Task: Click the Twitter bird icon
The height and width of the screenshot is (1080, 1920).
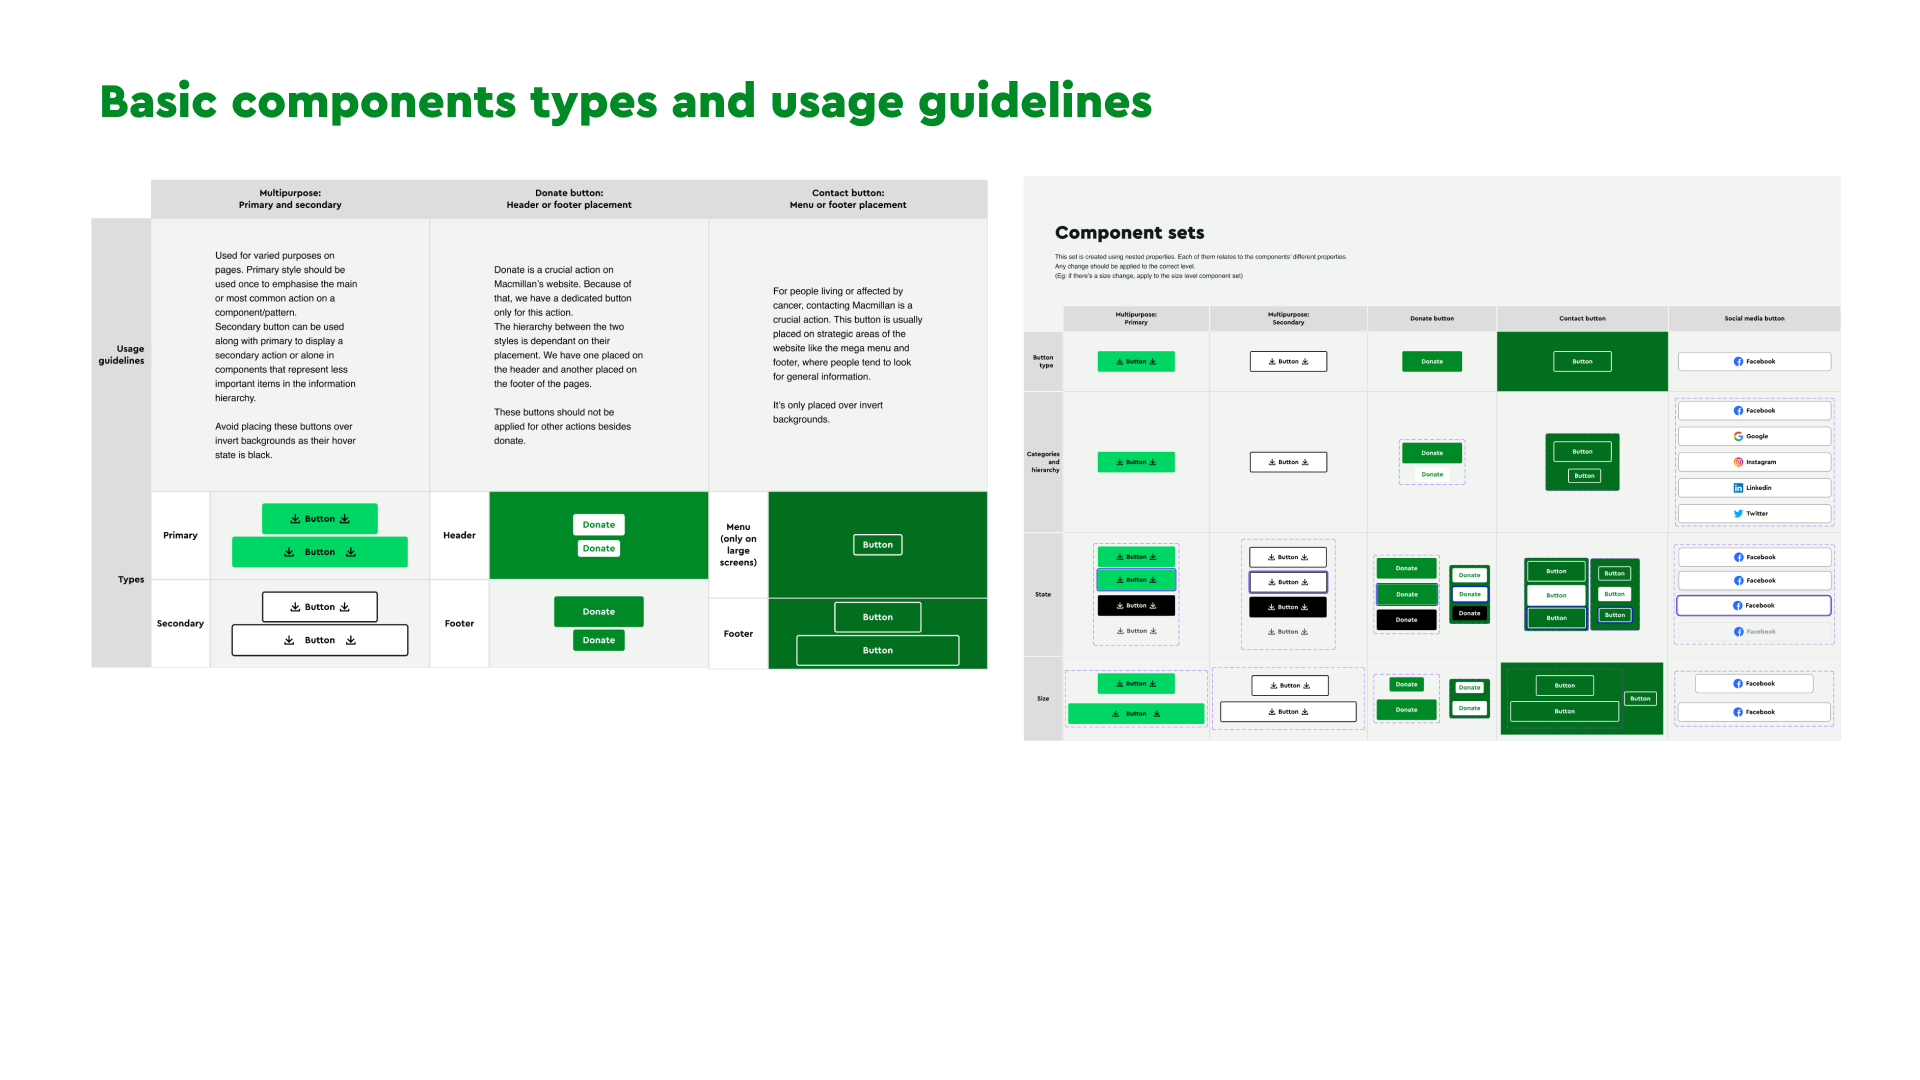Action: tap(1738, 513)
